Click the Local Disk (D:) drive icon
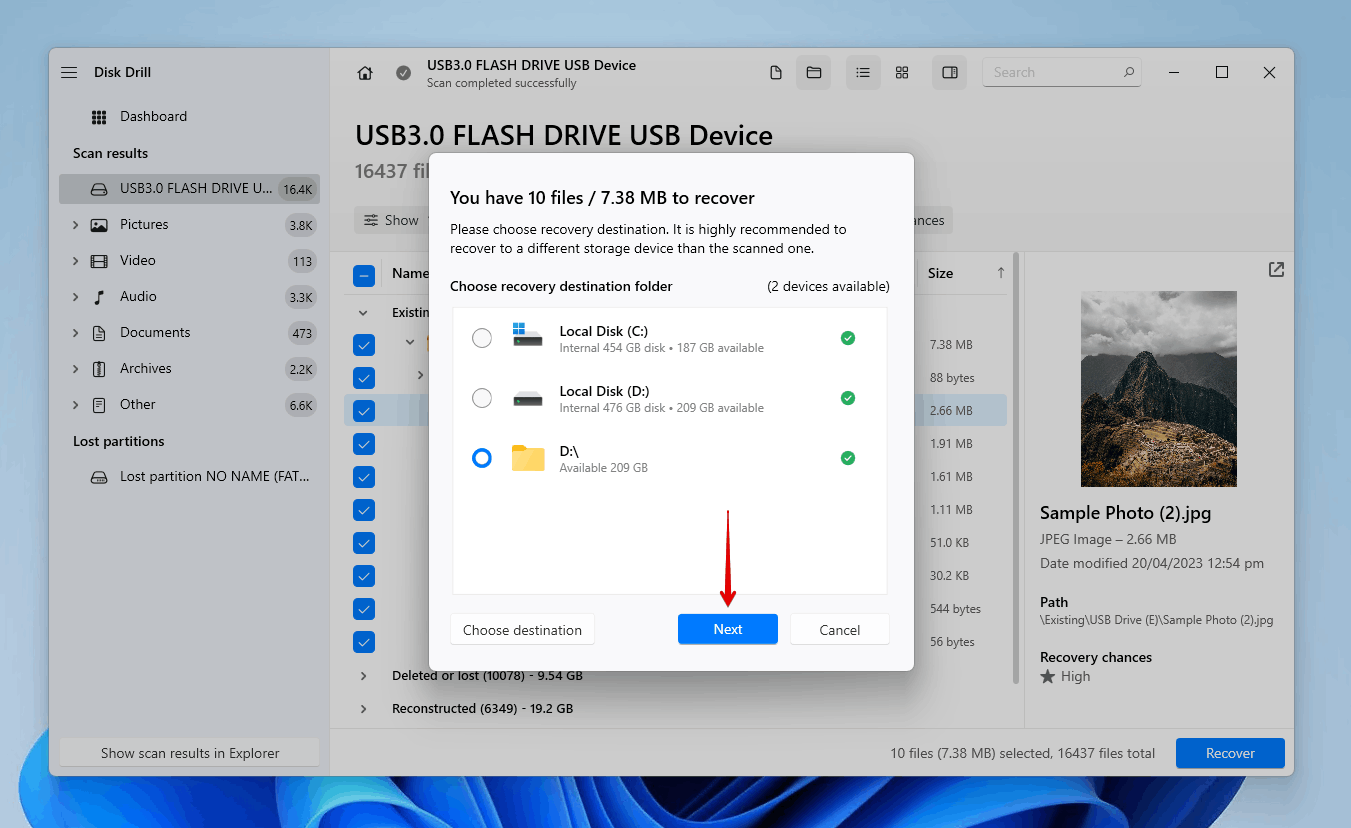This screenshot has width=1351, height=828. (x=527, y=399)
